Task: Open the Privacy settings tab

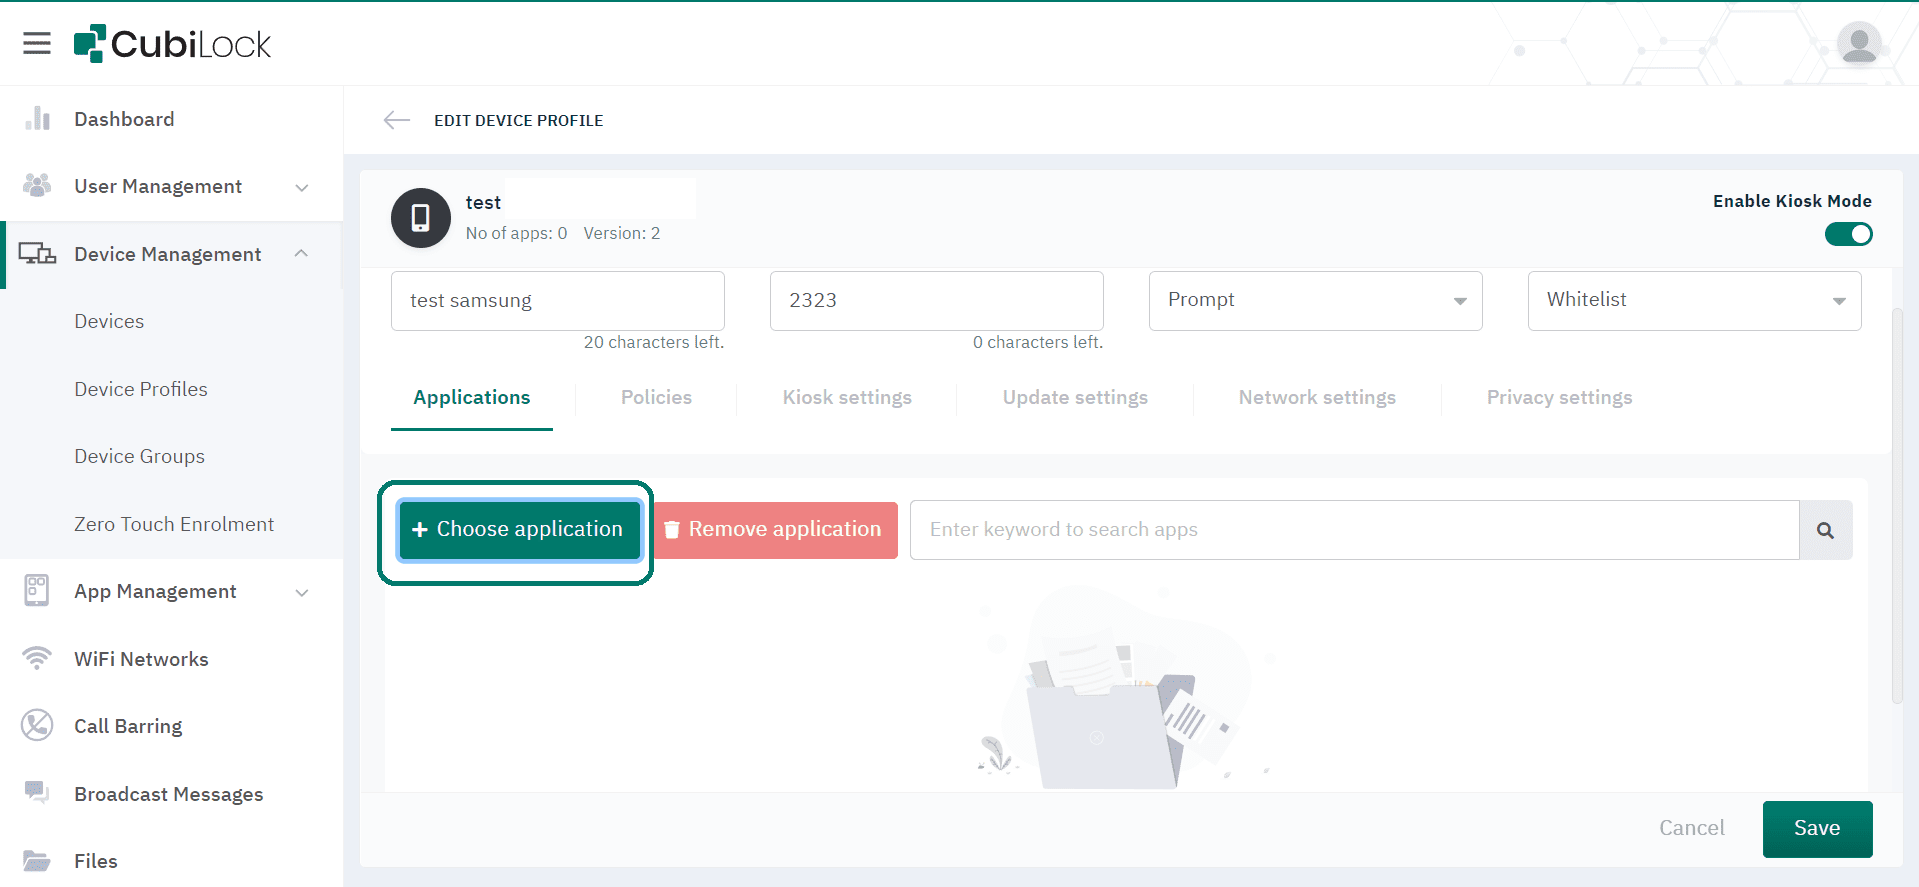Action: point(1559,398)
